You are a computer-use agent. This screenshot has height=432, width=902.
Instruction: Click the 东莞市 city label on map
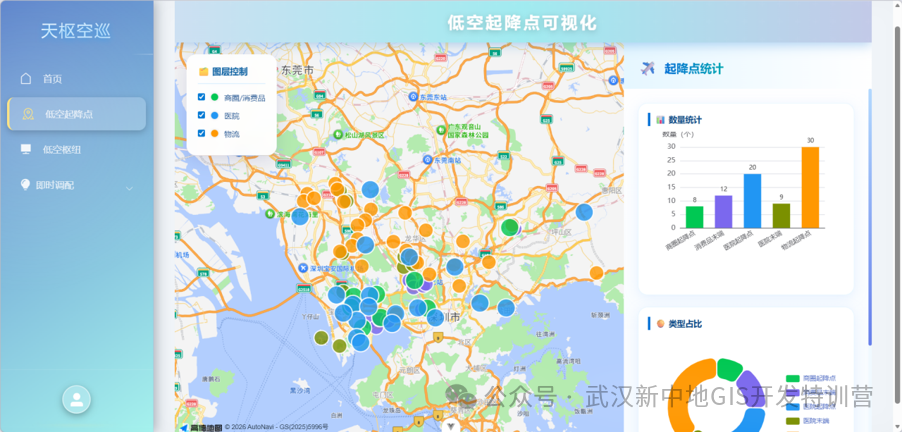click(298, 70)
